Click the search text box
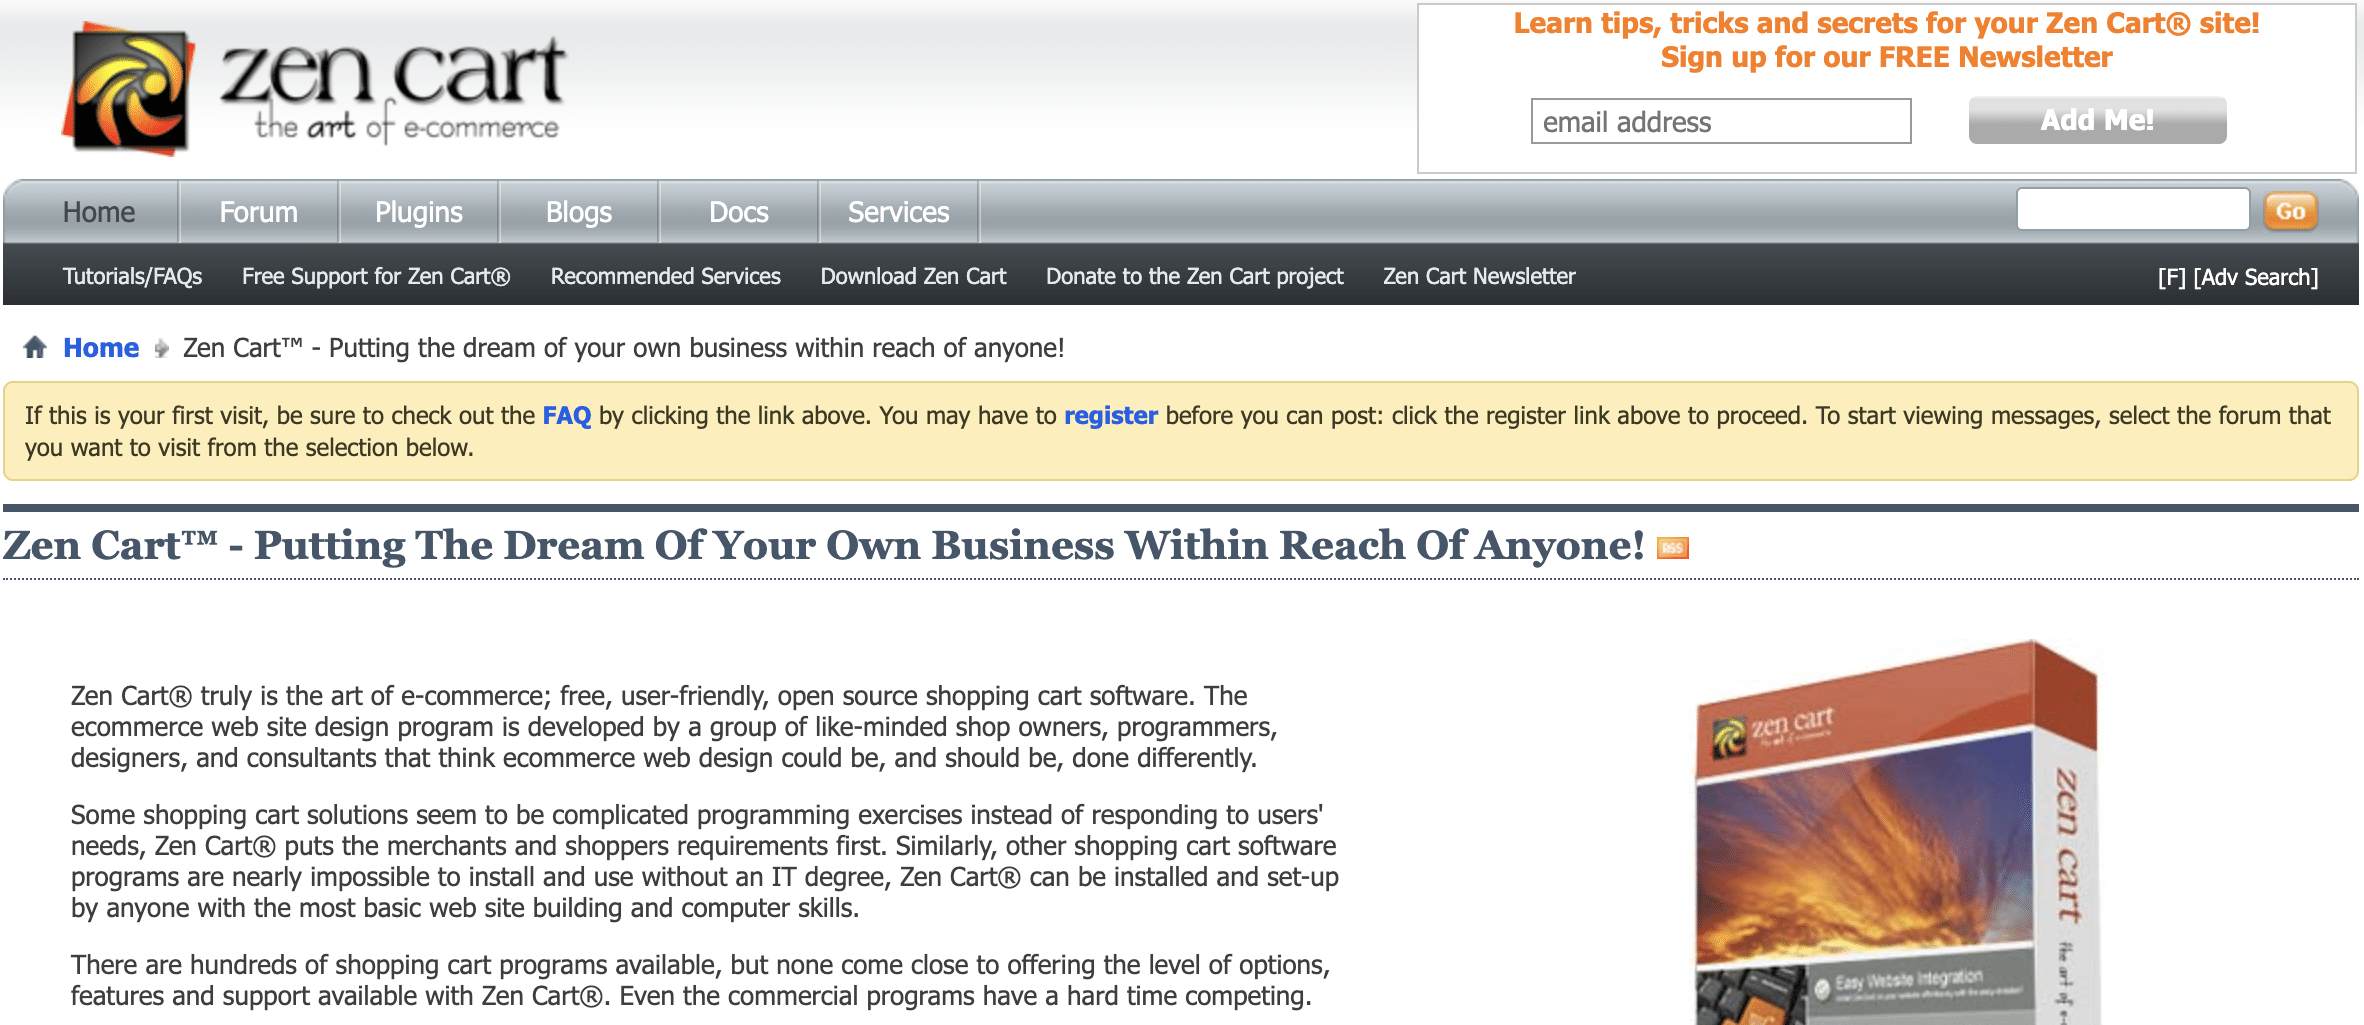The width and height of the screenshot is (2364, 1025). pyautogui.click(x=2132, y=210)
